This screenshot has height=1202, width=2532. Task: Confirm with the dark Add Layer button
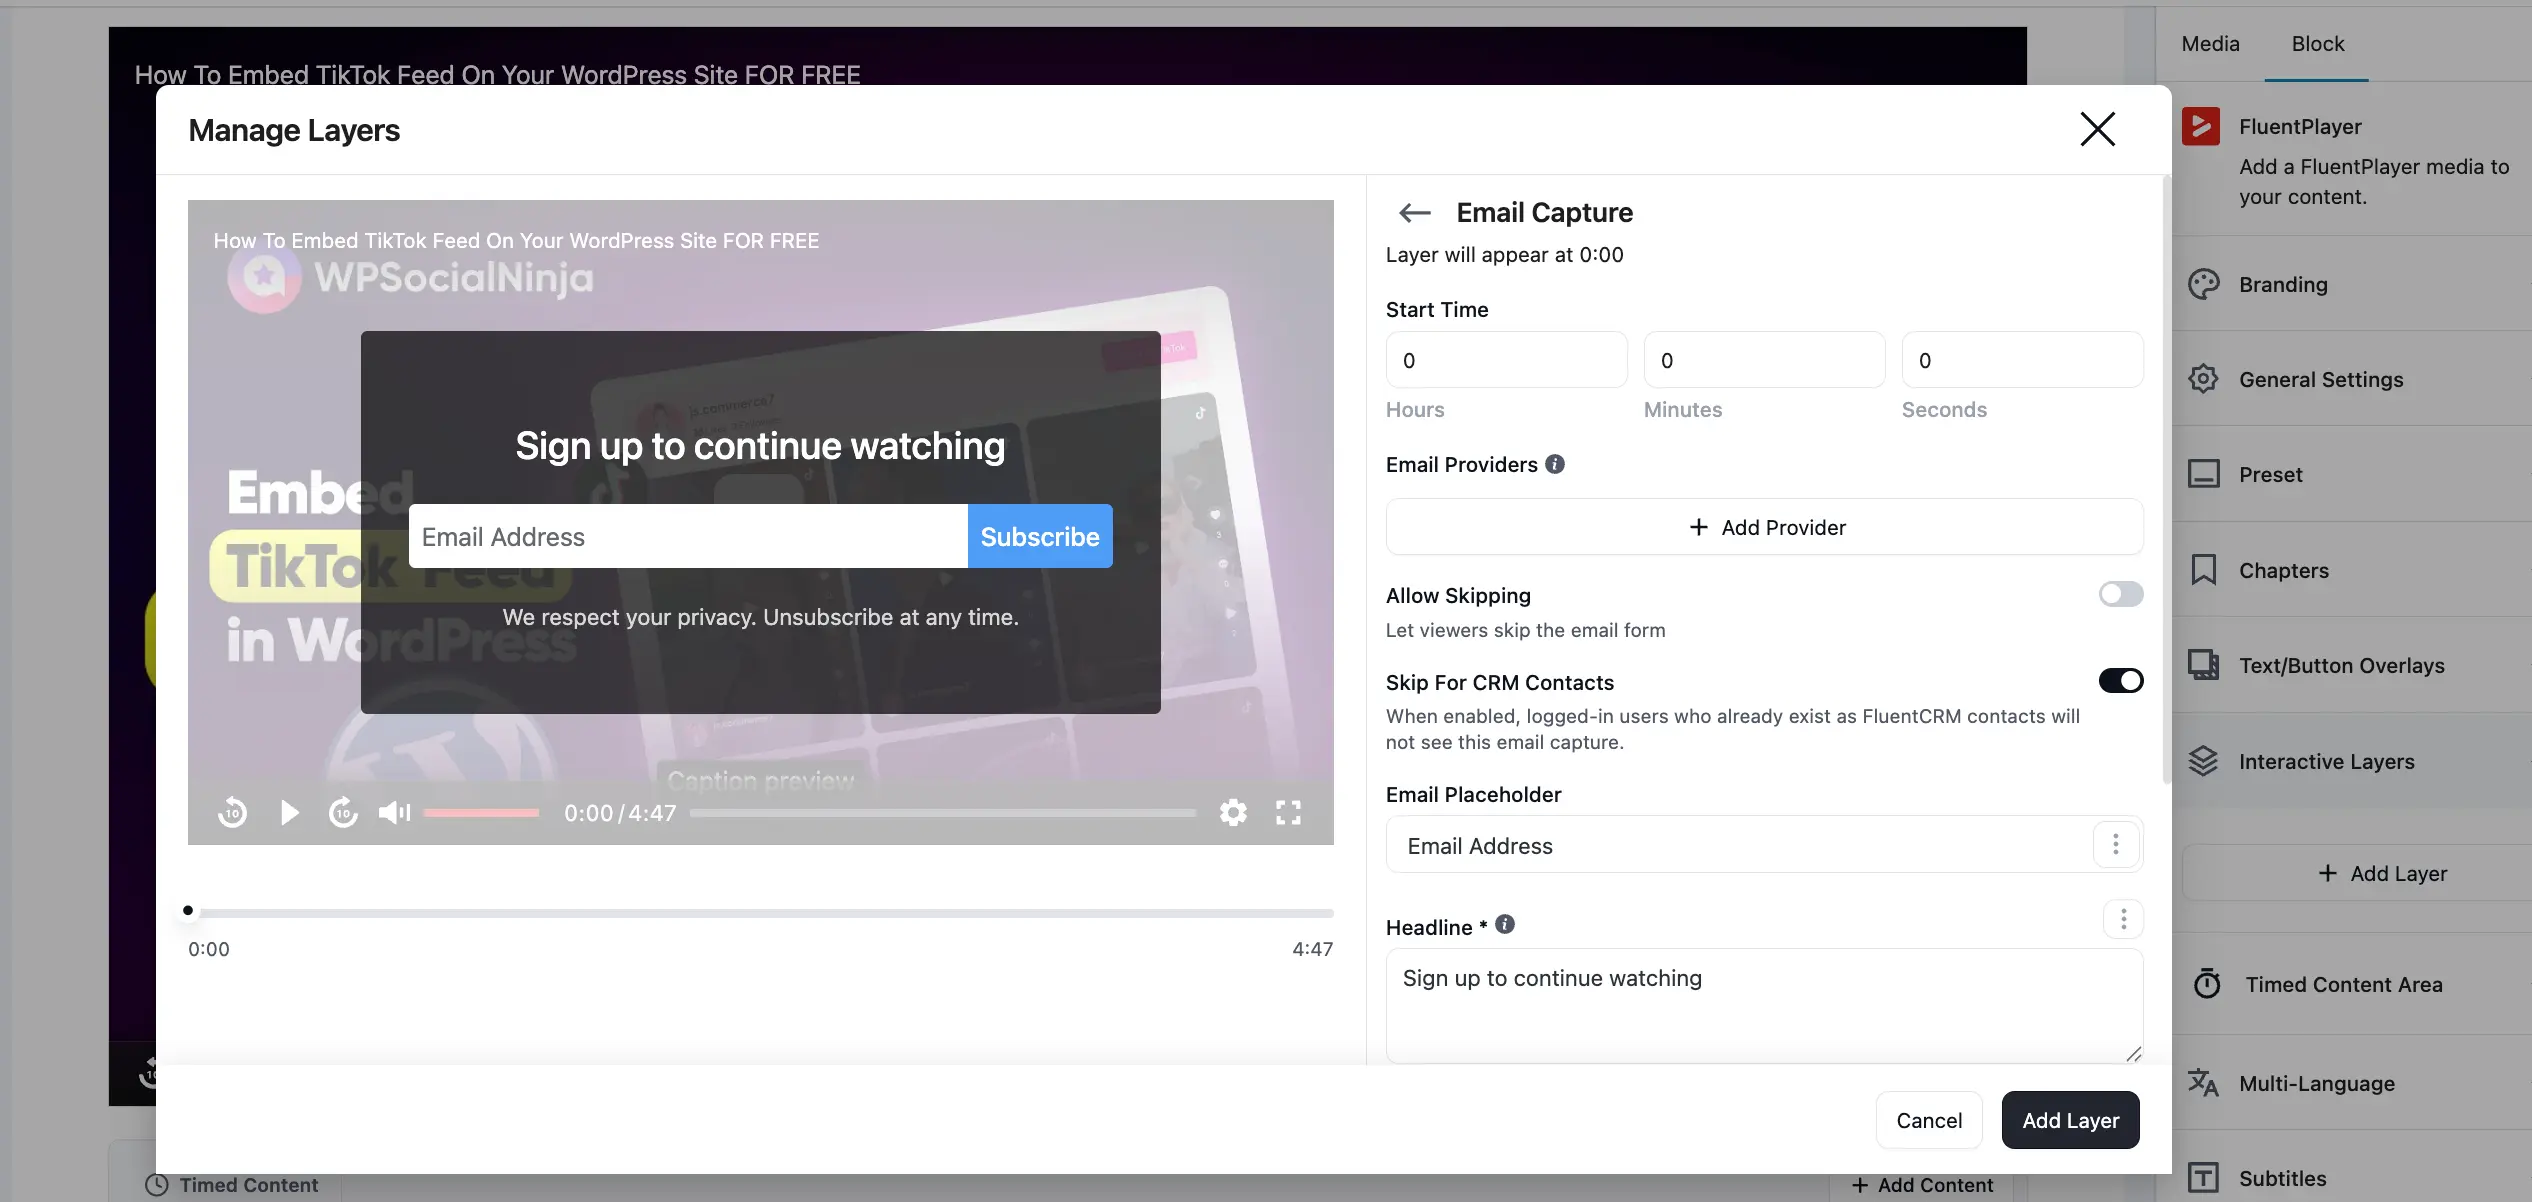2070,1120
